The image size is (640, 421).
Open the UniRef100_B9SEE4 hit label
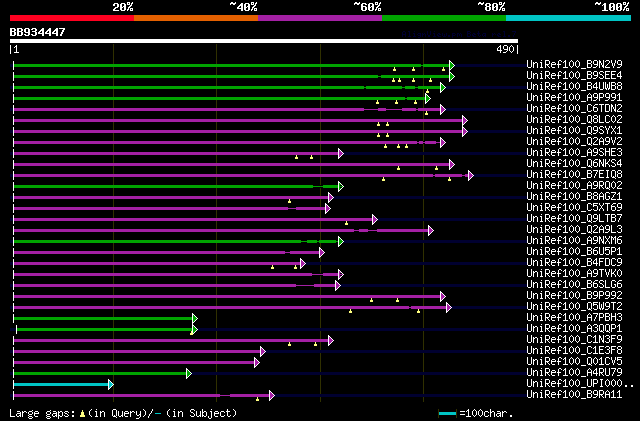(x=574, y=75)
